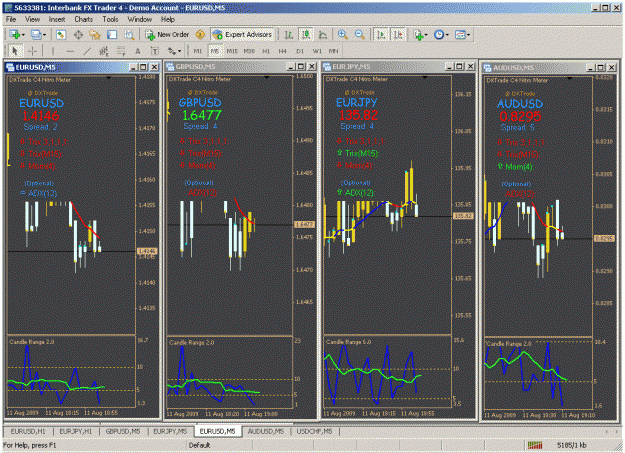This screenshot has width=625, height=453.
Task: Zoom in on the chart
Action: pyautogui.click(x=342, y=35)
